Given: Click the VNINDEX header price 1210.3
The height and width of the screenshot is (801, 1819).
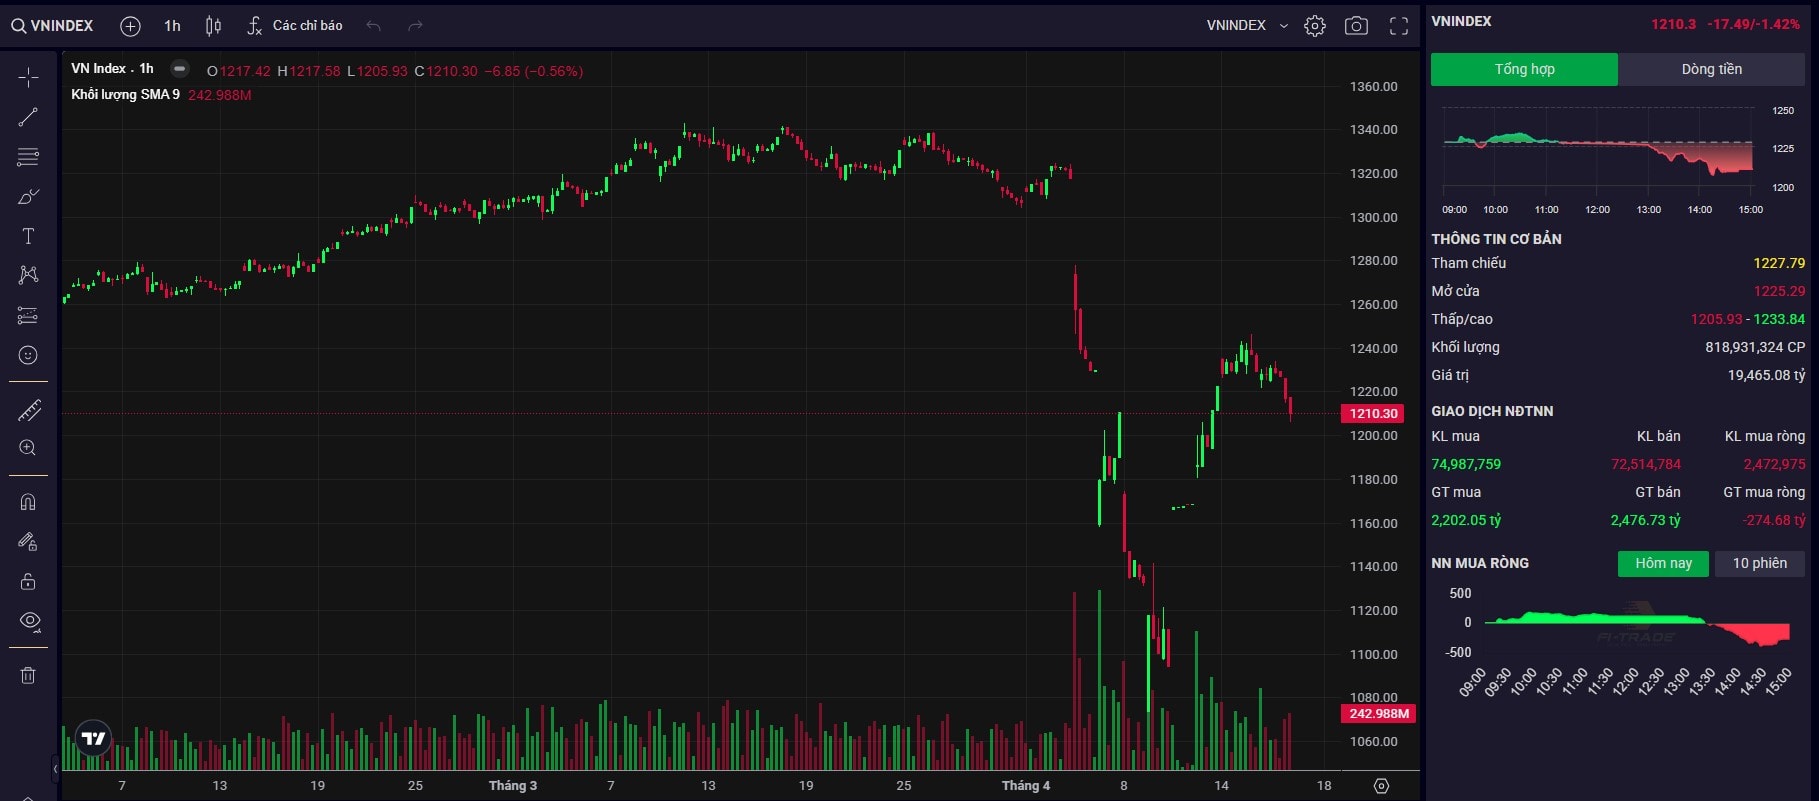Looking at the screenshot, I should pyautogui.click(x=1673, y=24).
